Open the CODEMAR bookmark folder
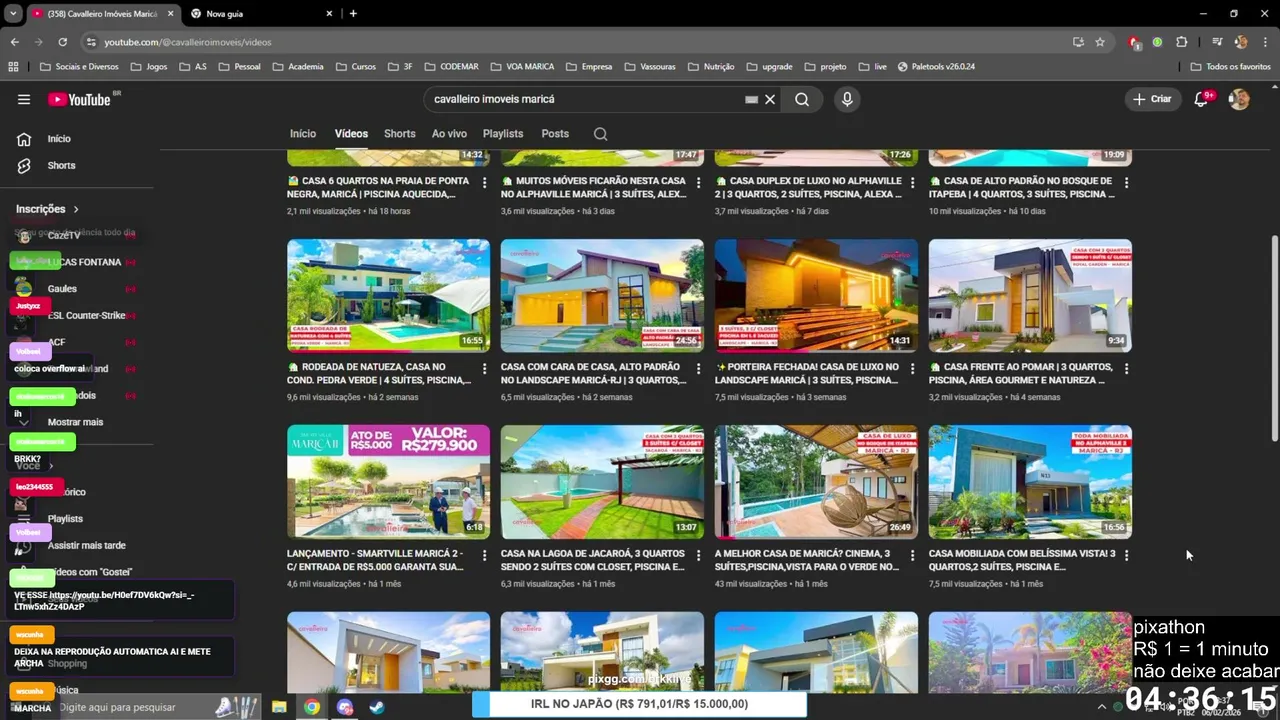The image size is (1280, 720). pos(451,67)
